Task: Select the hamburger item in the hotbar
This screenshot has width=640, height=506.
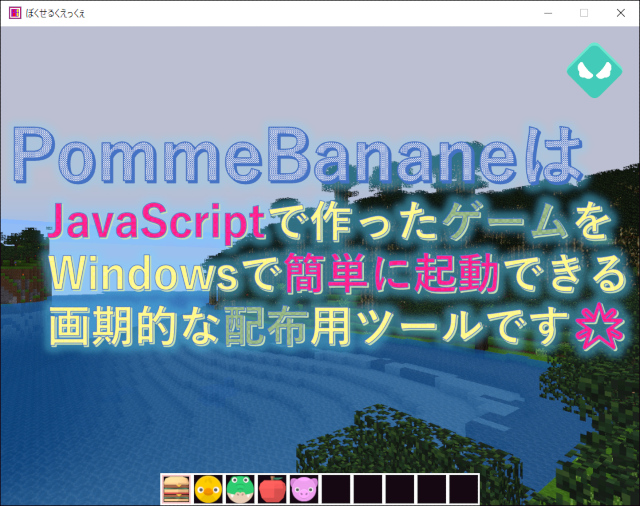Action: pyautogui.click(x=176, y=489)
